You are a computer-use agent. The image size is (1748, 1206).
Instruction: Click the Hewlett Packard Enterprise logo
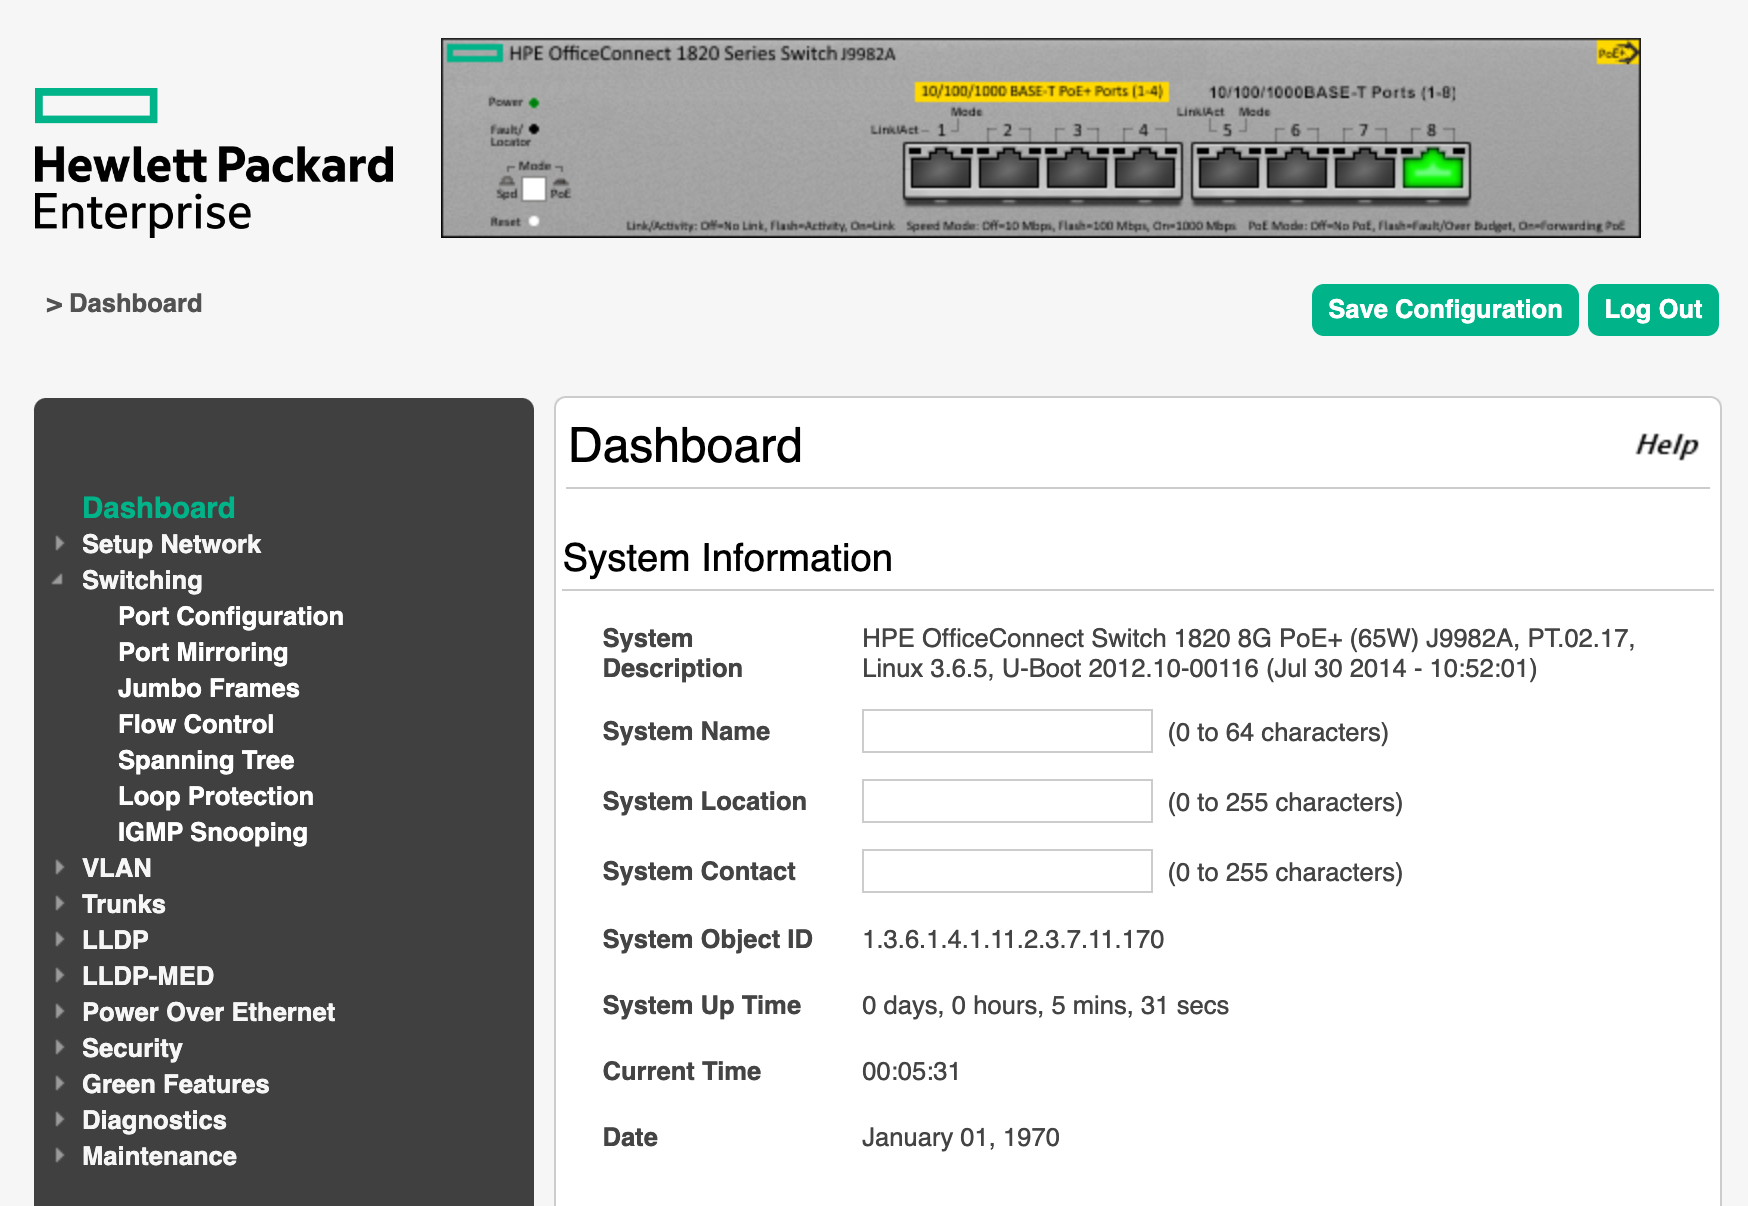point(214,161)
